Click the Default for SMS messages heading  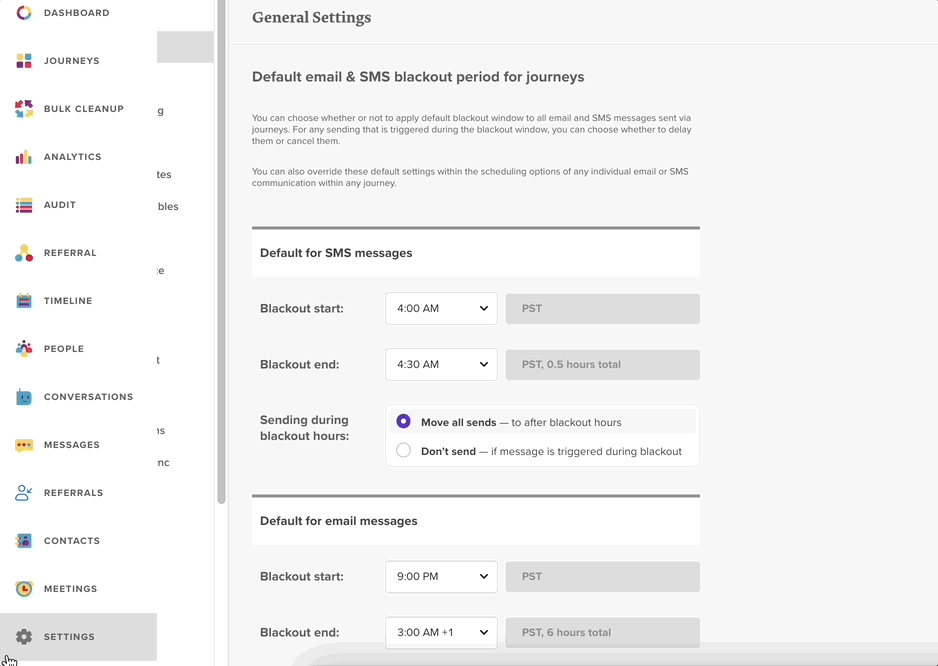point(336,253)
